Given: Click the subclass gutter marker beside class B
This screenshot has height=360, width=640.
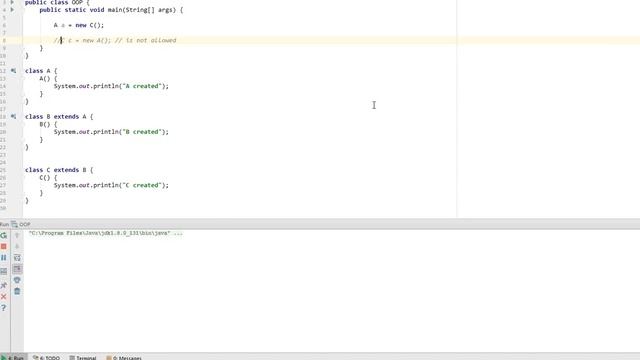Looking at the screenshot, I should pos(13,116).
